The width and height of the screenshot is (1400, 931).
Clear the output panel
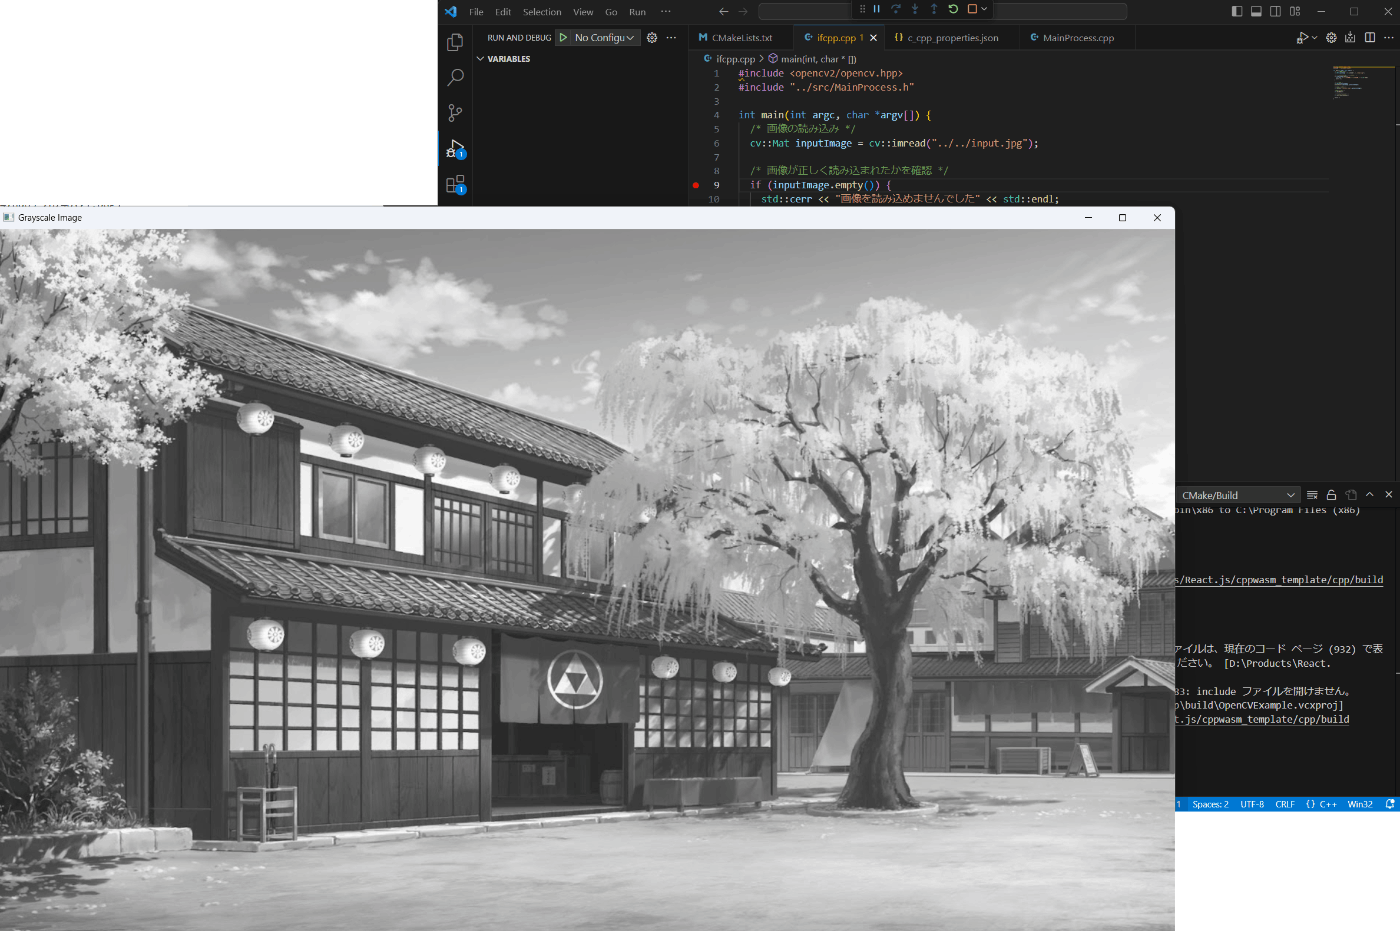[1312, 495]
